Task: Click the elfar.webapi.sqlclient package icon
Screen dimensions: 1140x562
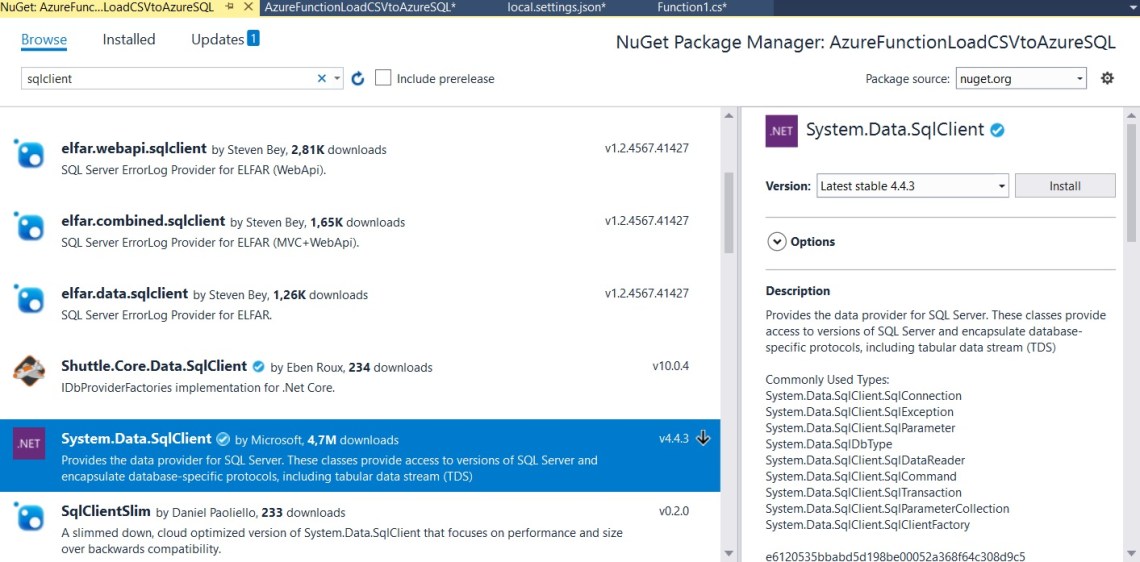Action: coord(30,153)
